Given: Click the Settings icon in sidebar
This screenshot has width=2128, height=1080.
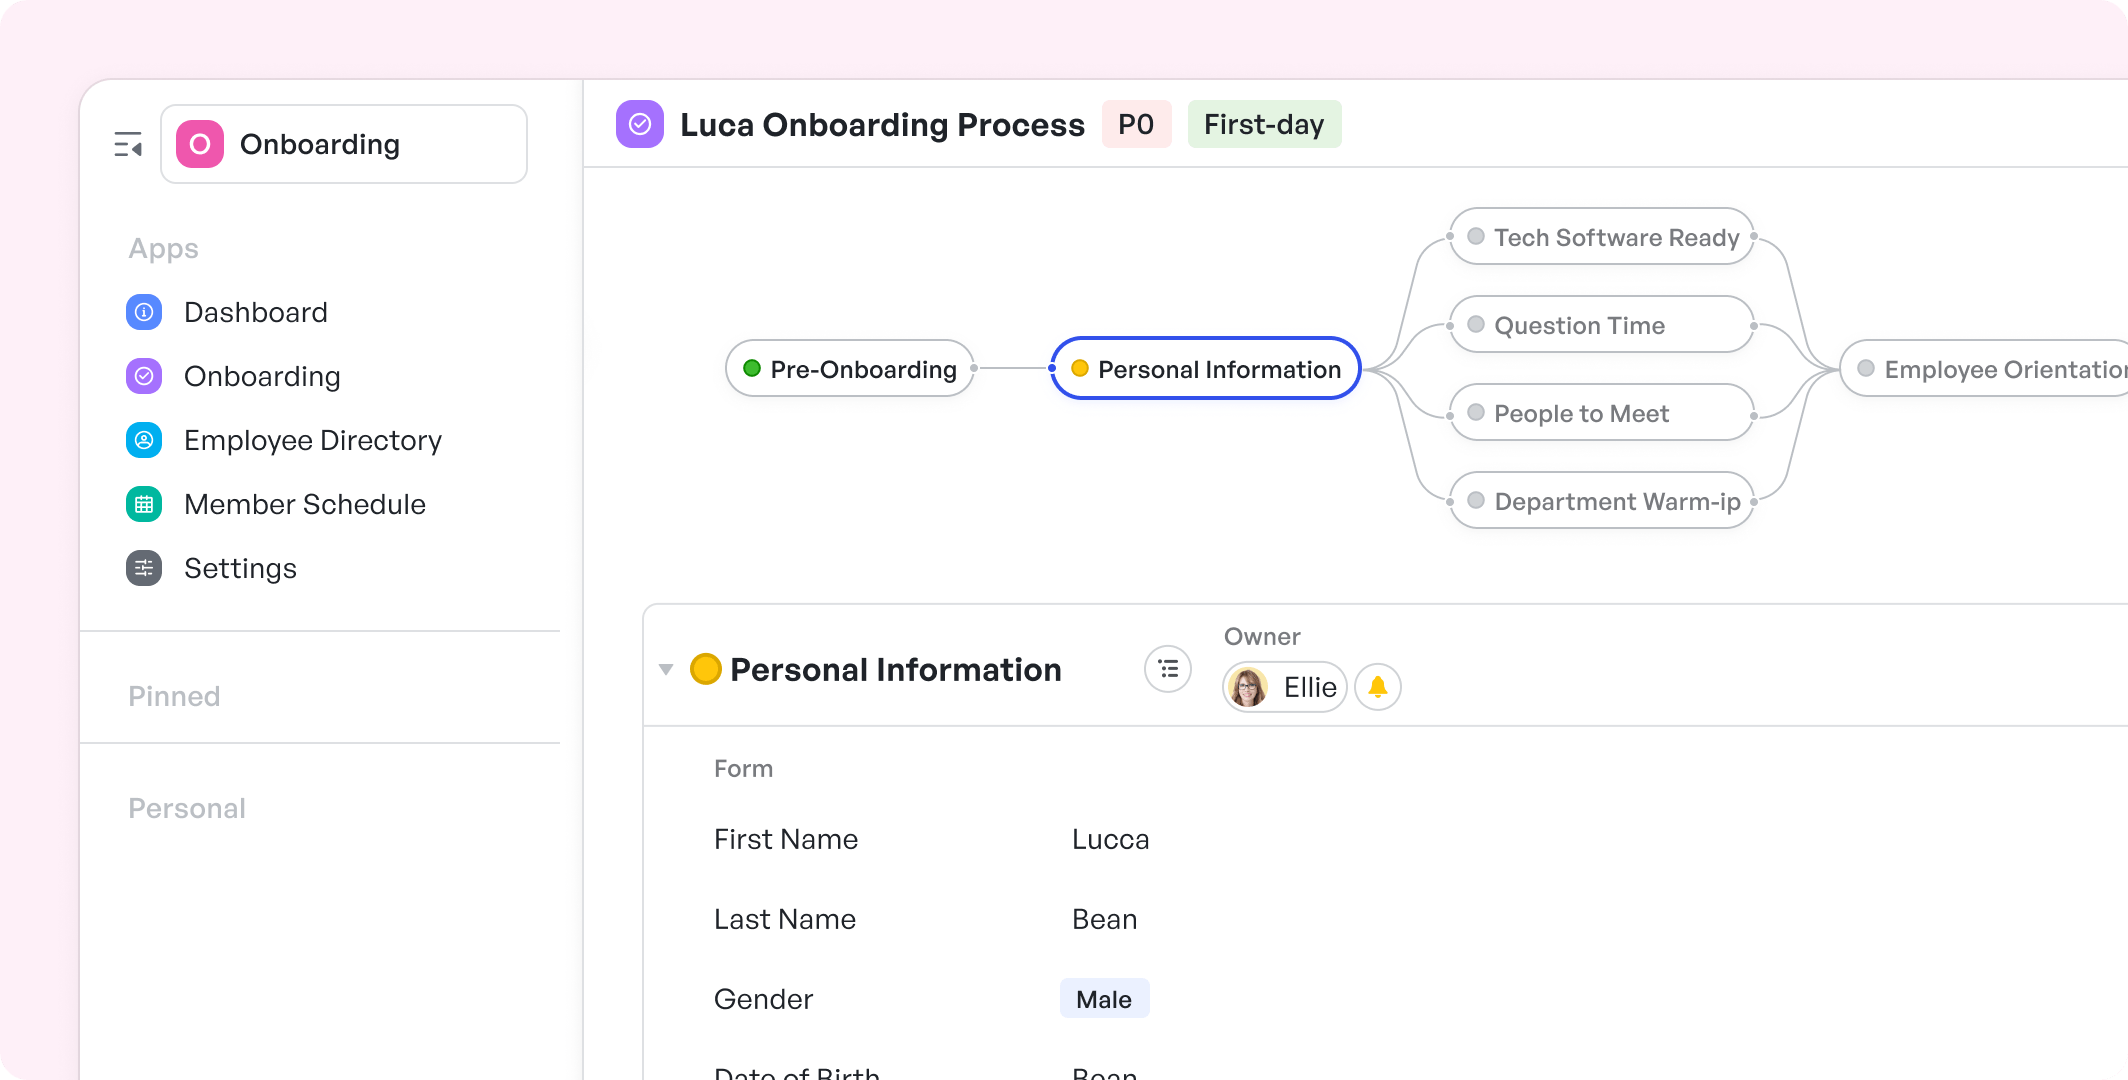Looking at the screenshot, I should click(x=142, y=566).
